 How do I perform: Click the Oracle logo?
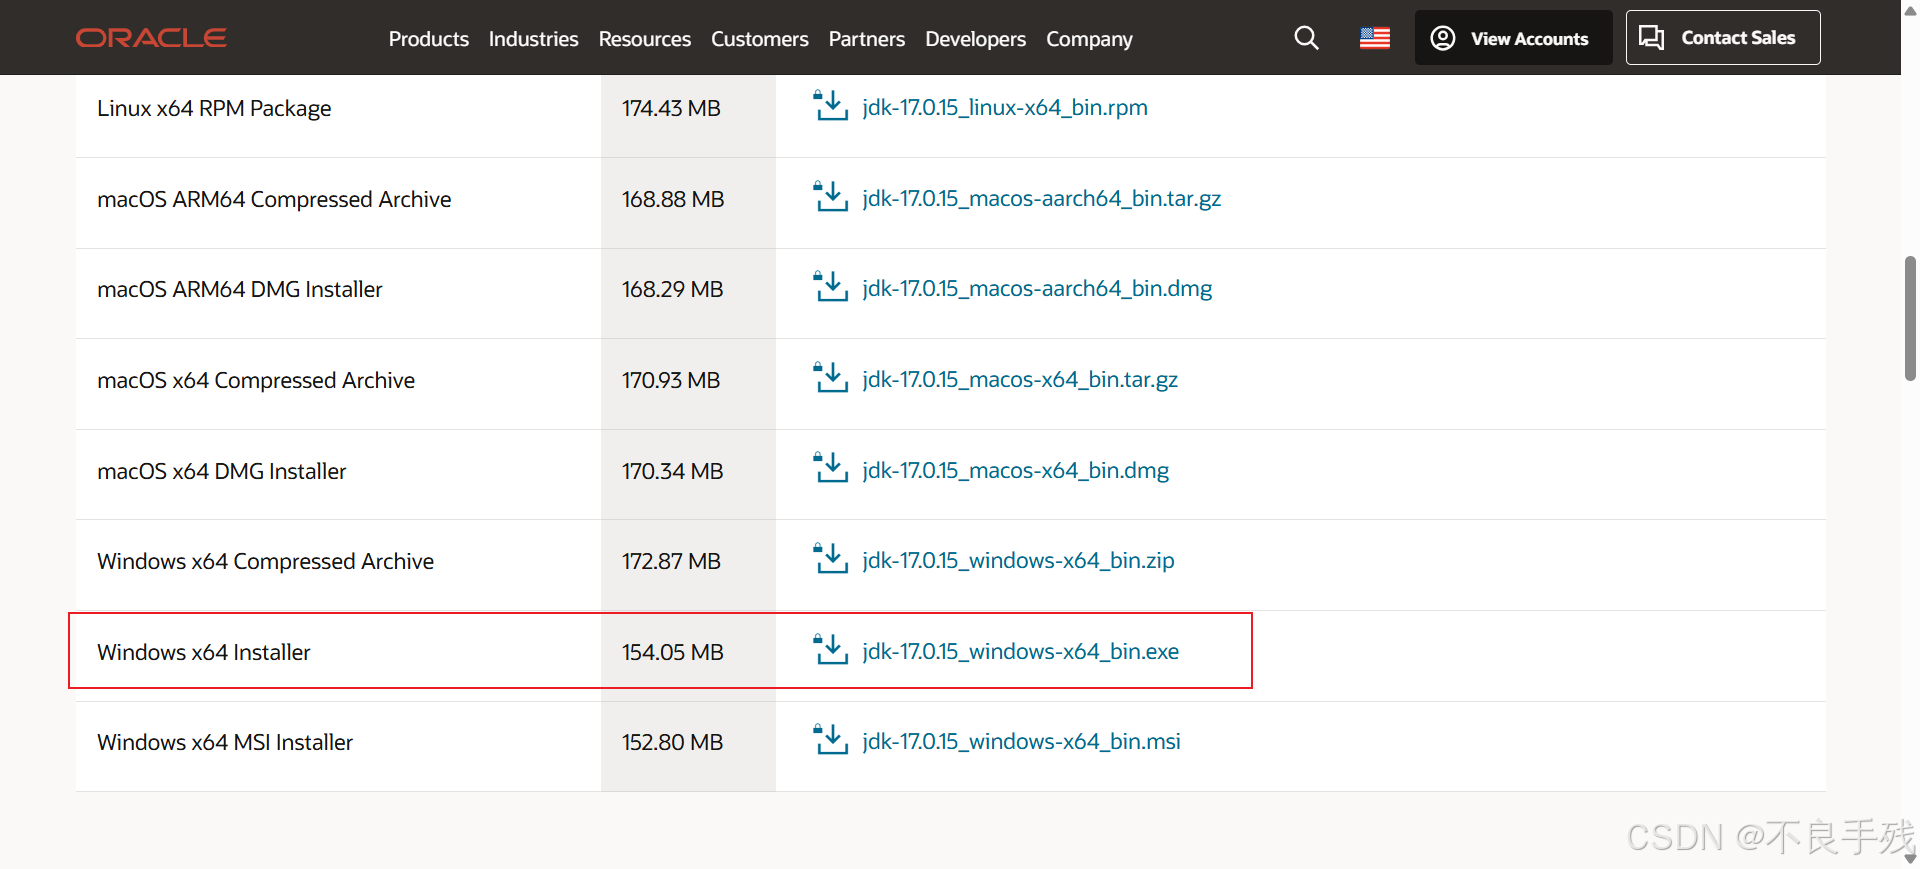coord(152,38)
